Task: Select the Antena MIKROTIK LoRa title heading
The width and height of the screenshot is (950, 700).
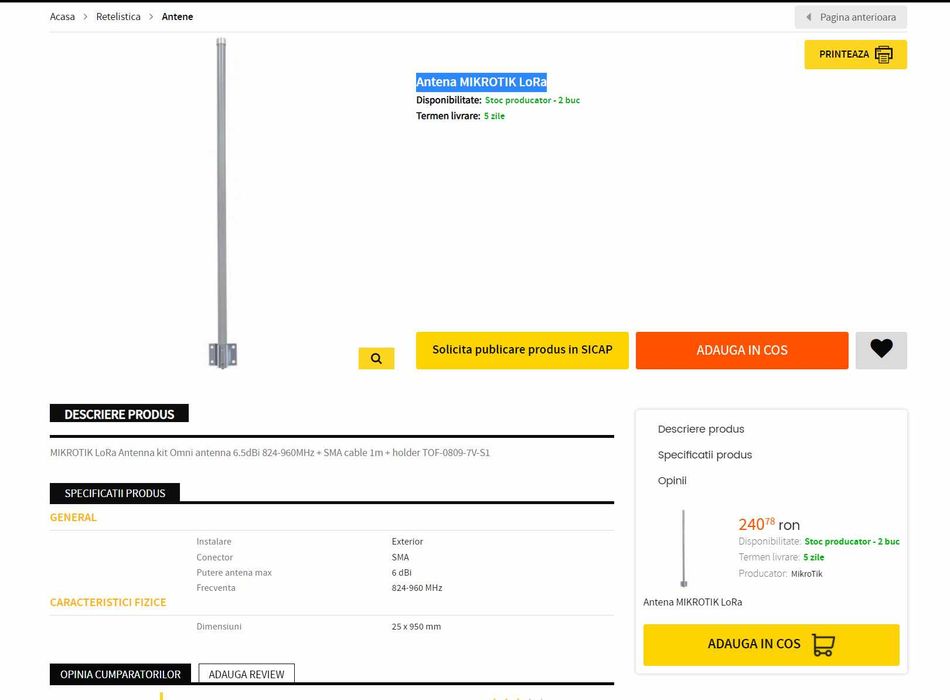Action: pyautogui.click(x=481, y=82)
